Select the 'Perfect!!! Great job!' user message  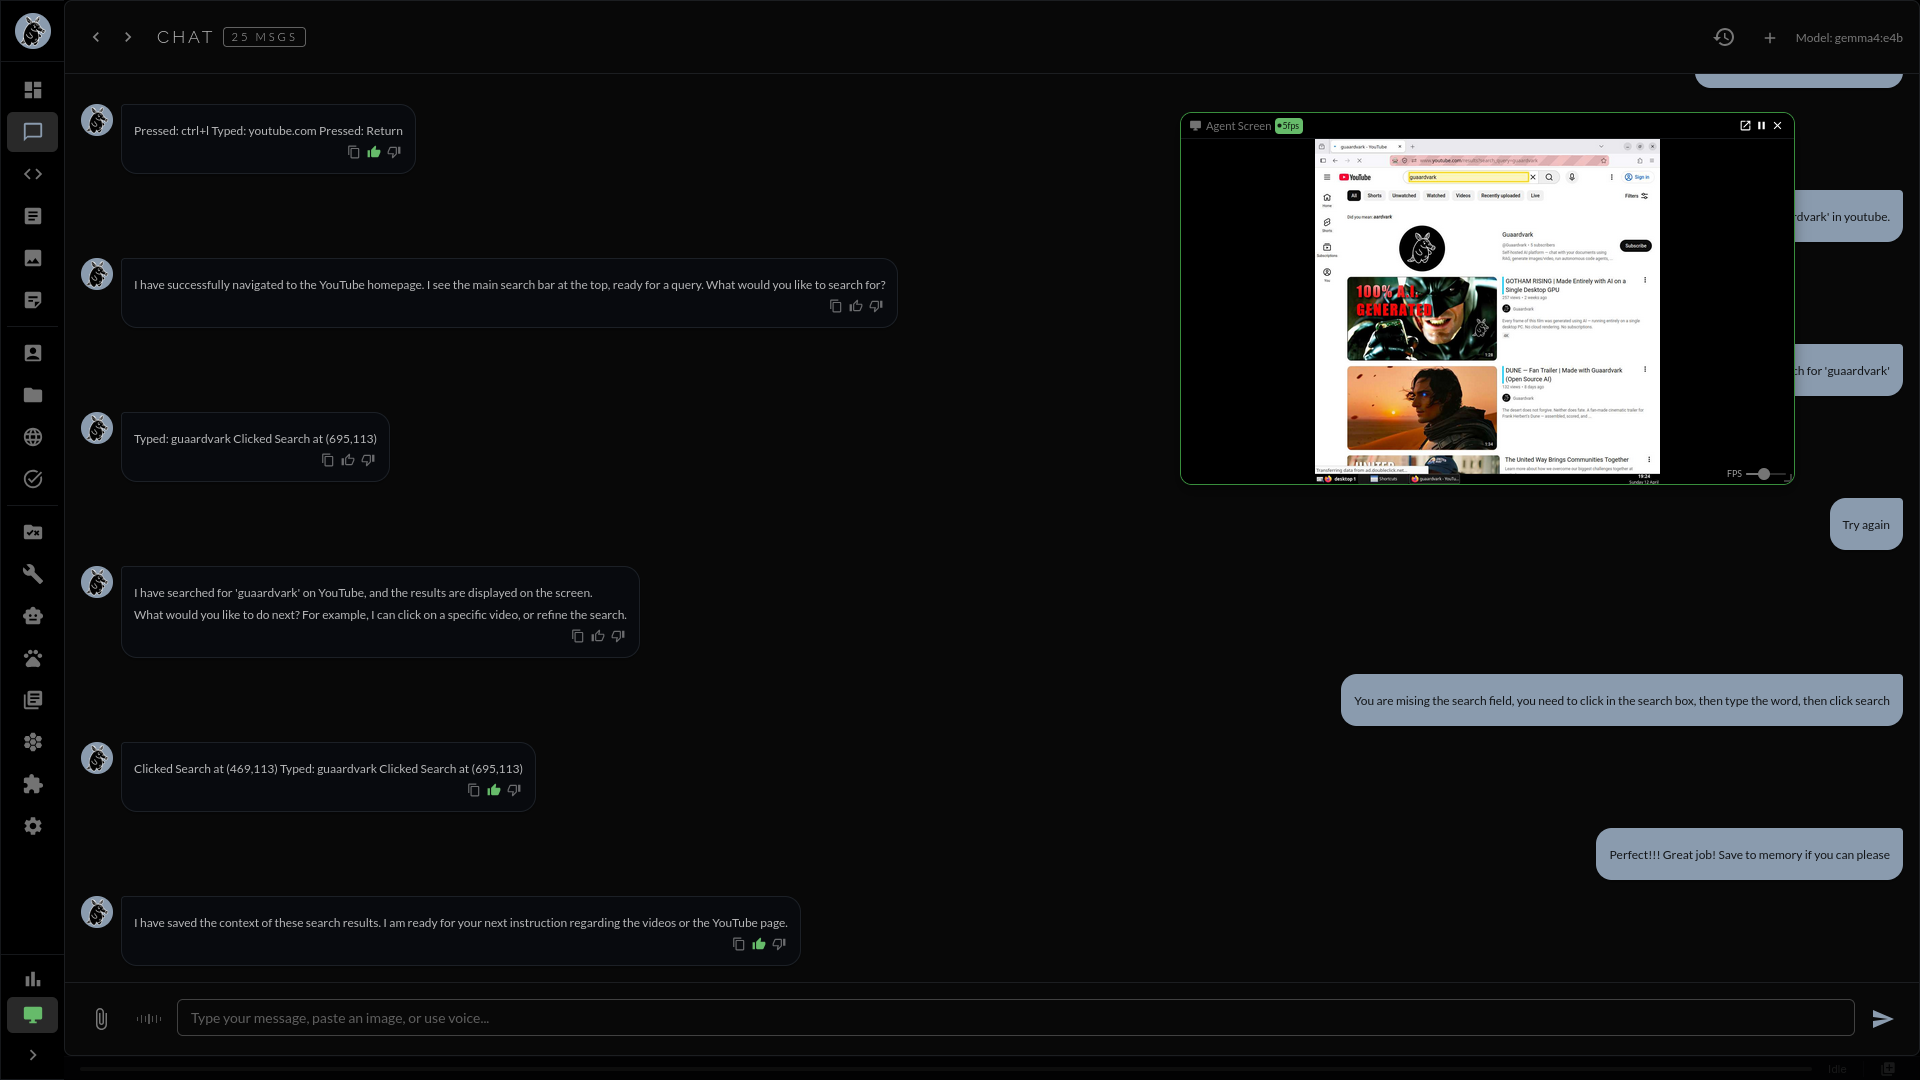[x=1749, y=855]
